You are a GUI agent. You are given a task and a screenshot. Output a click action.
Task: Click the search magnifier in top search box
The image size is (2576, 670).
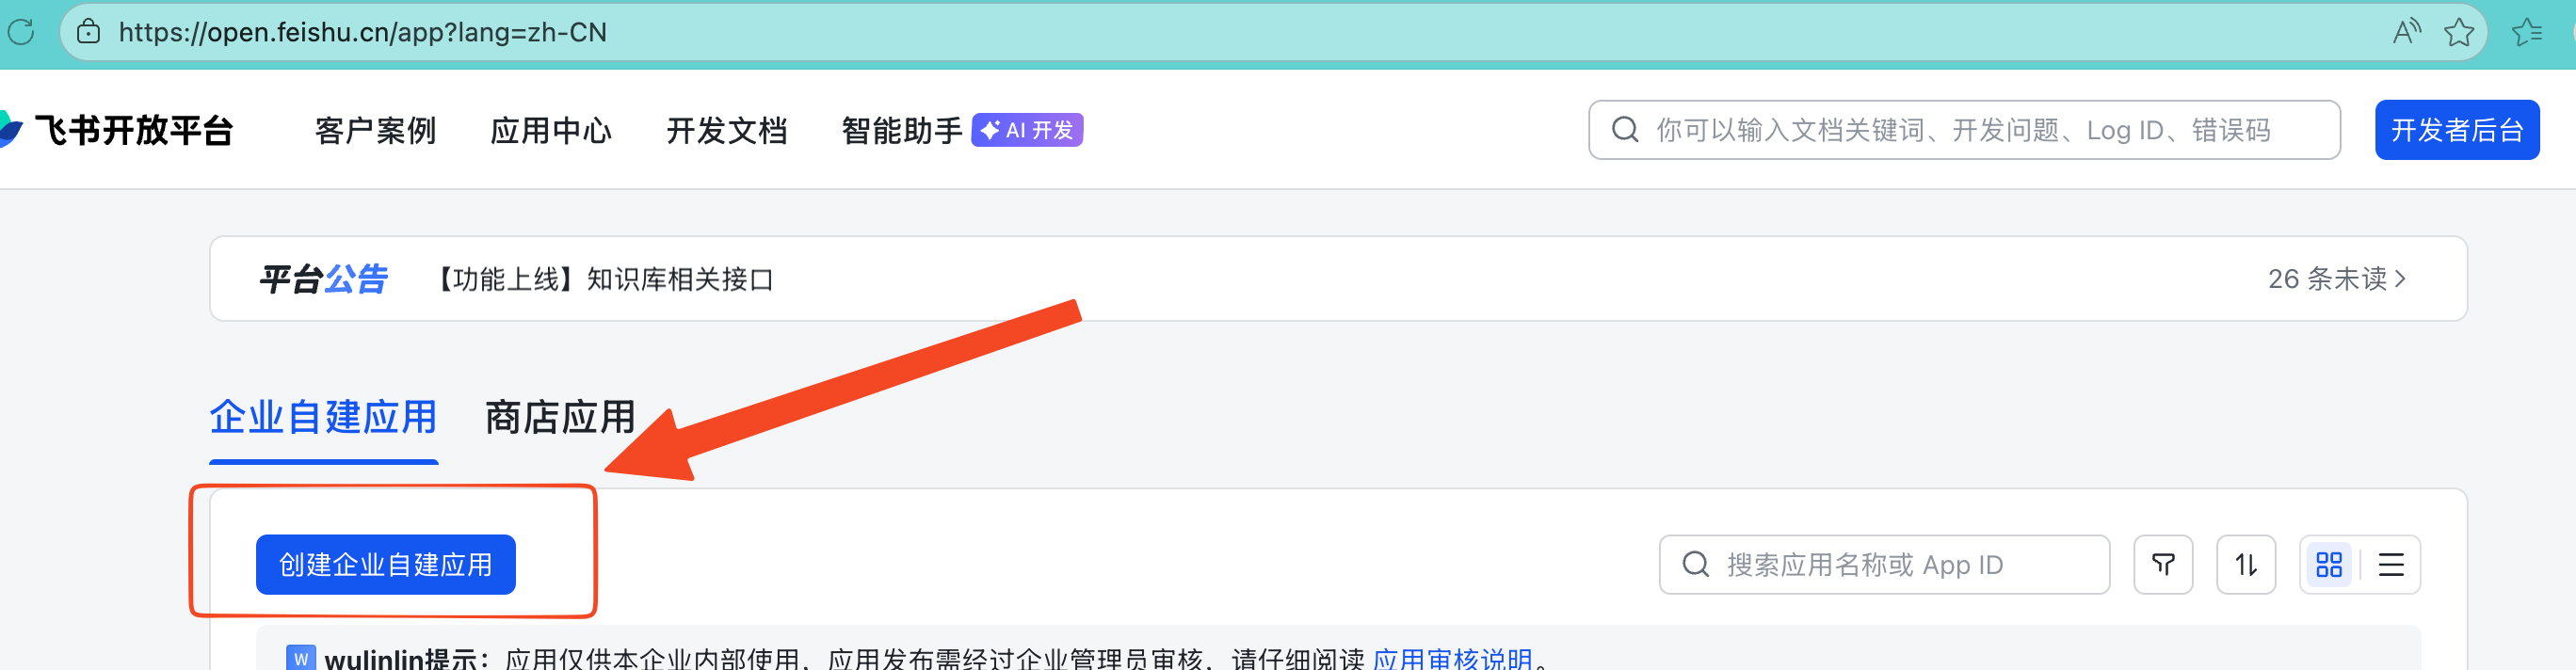(1625, 130)
